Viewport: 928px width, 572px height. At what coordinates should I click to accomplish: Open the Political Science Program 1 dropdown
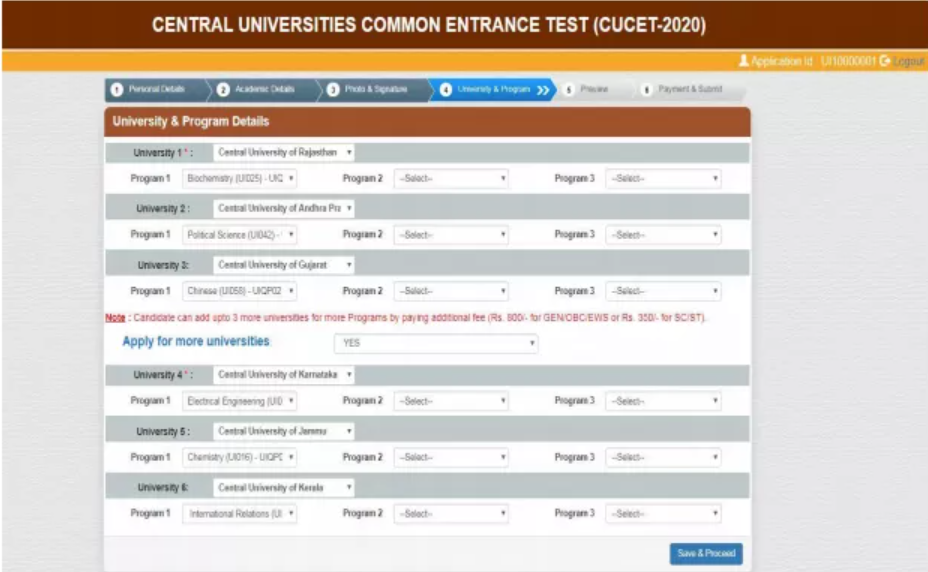click(240, 235)
